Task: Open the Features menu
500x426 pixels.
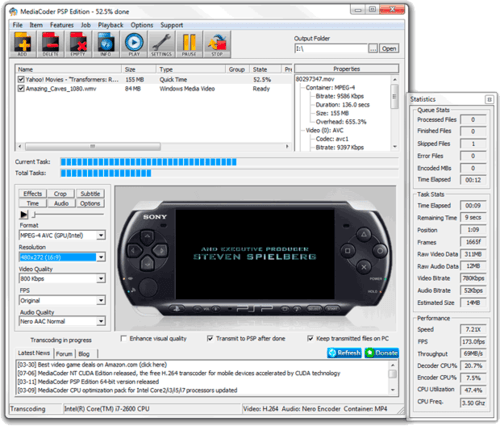Action: [62, 25]
